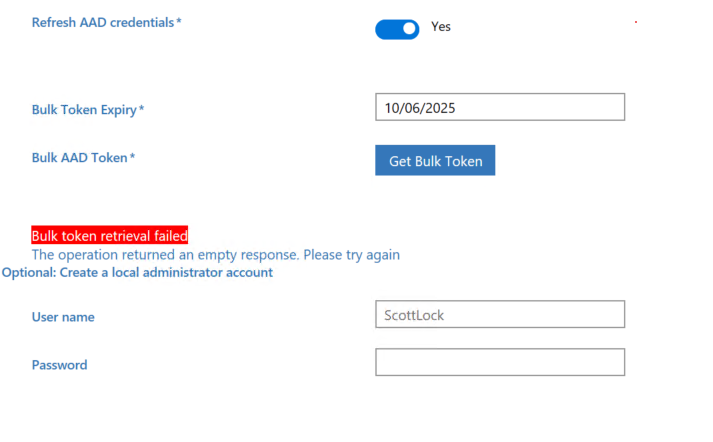Click the Refresh AAD credentials label
The height and width of the screenshot is (442, 713).
[103, 23]
